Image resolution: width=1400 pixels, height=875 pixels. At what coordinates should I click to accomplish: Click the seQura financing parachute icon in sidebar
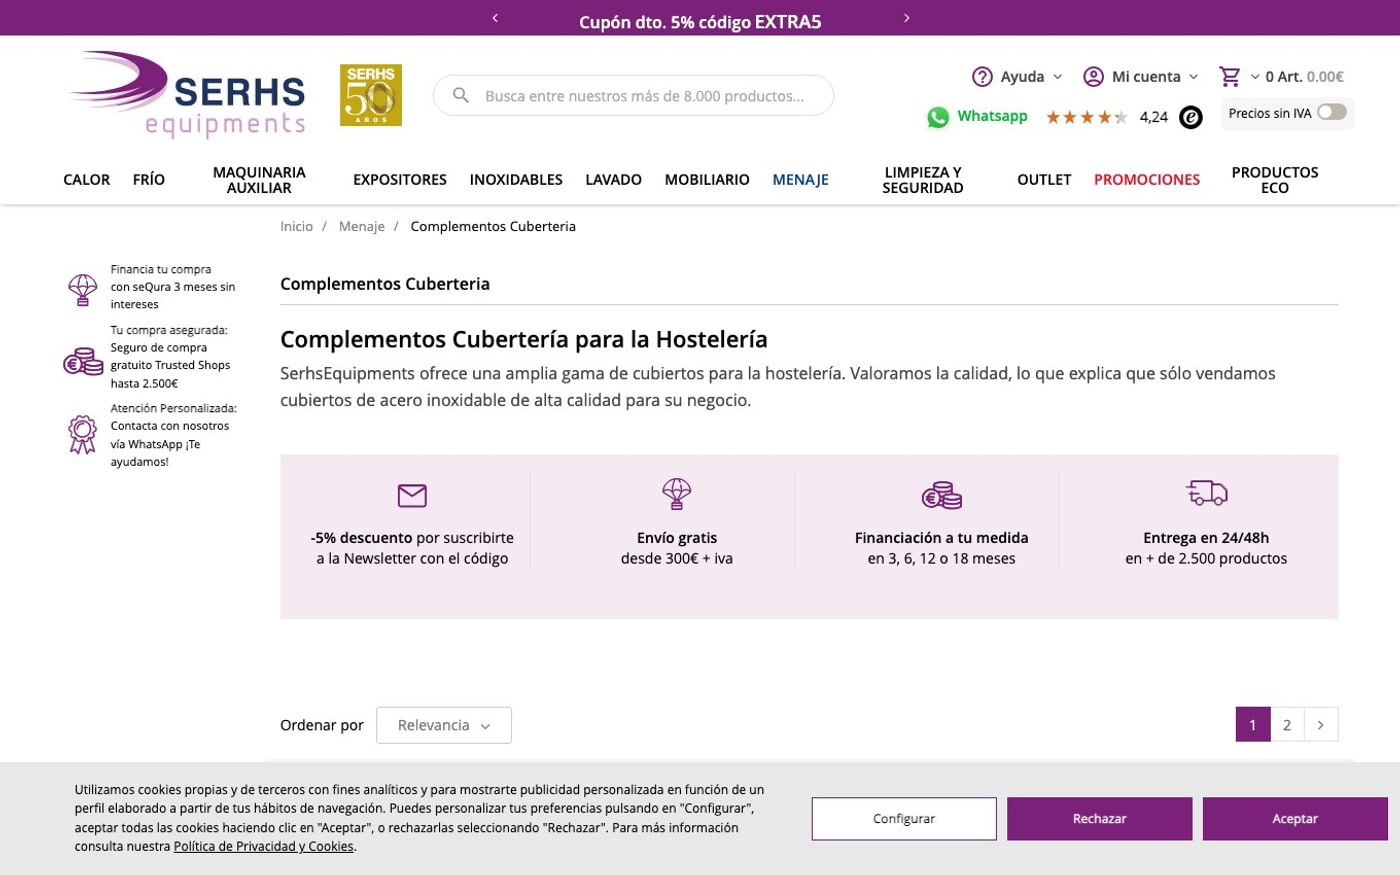[x=82, y=290]
